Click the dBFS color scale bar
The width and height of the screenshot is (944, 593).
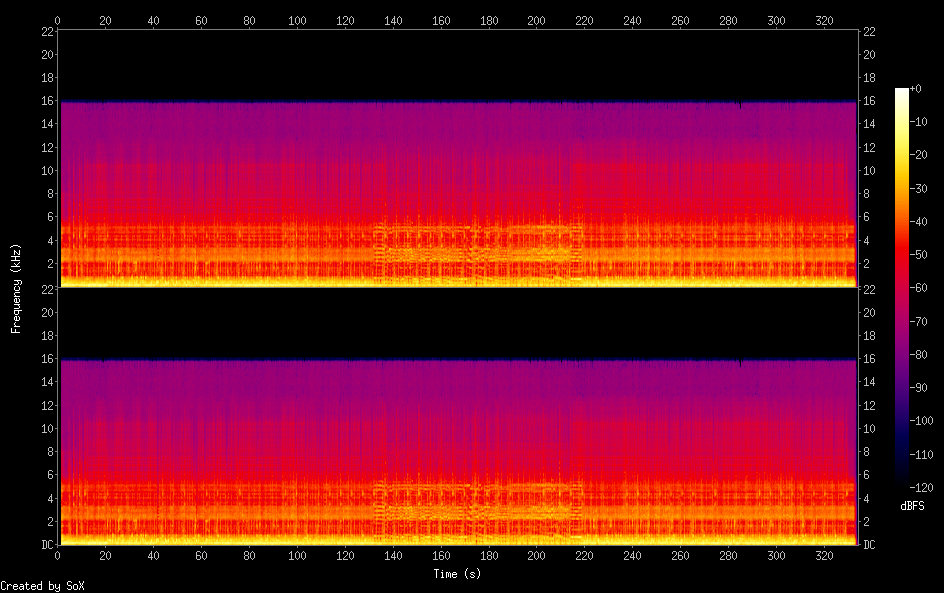pyautogui.click(x=901, y=288)
